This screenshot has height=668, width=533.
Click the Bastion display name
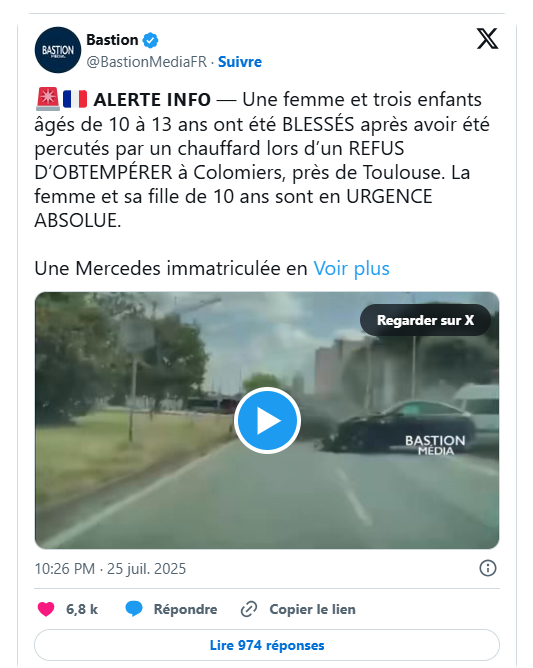[x=112, y=40]
